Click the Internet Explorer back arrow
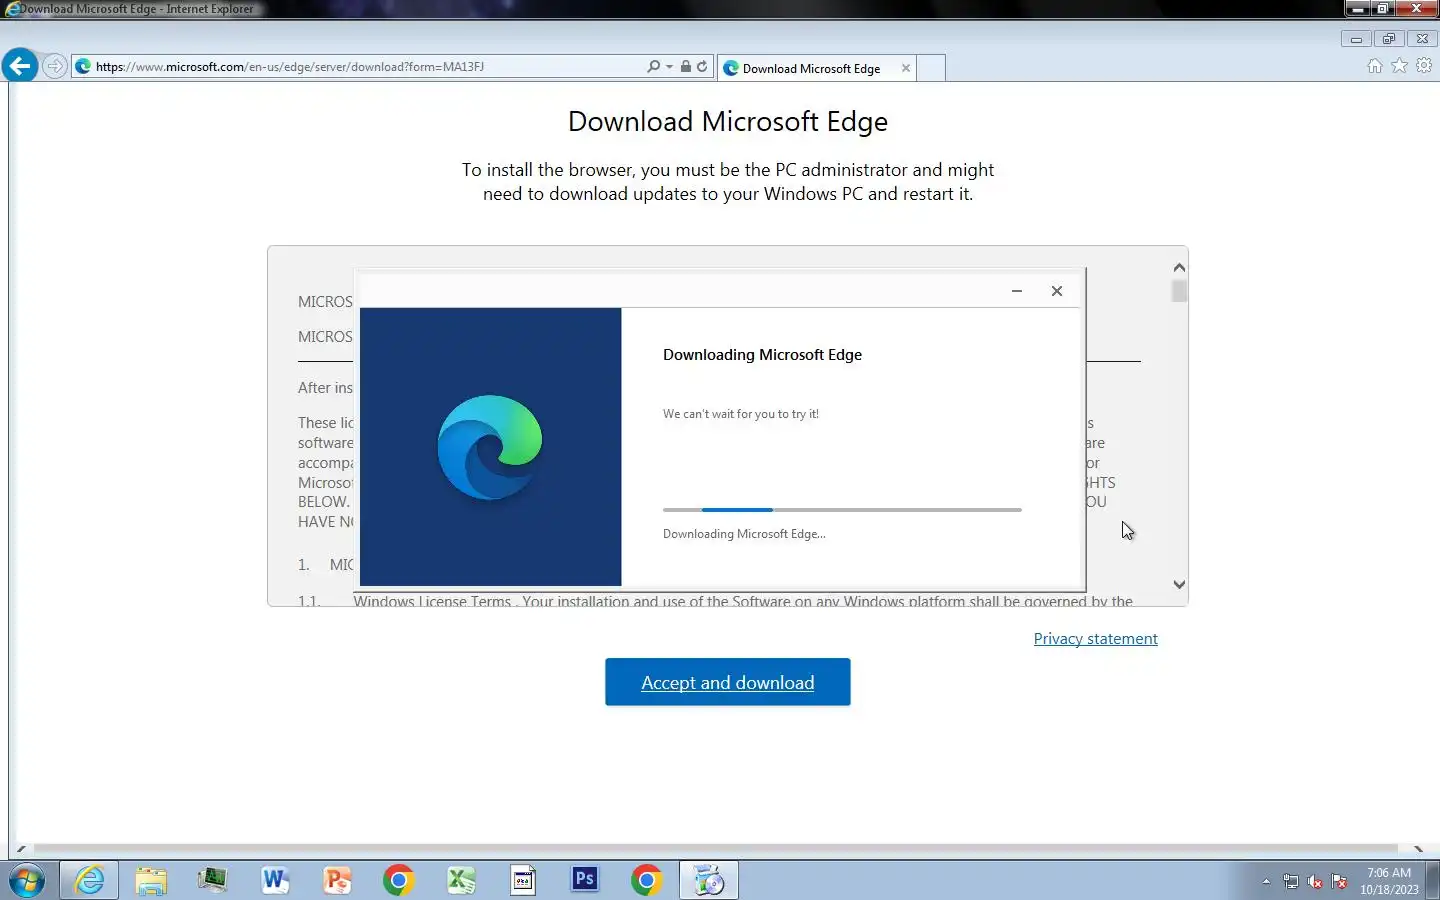 tap(19, 66)
